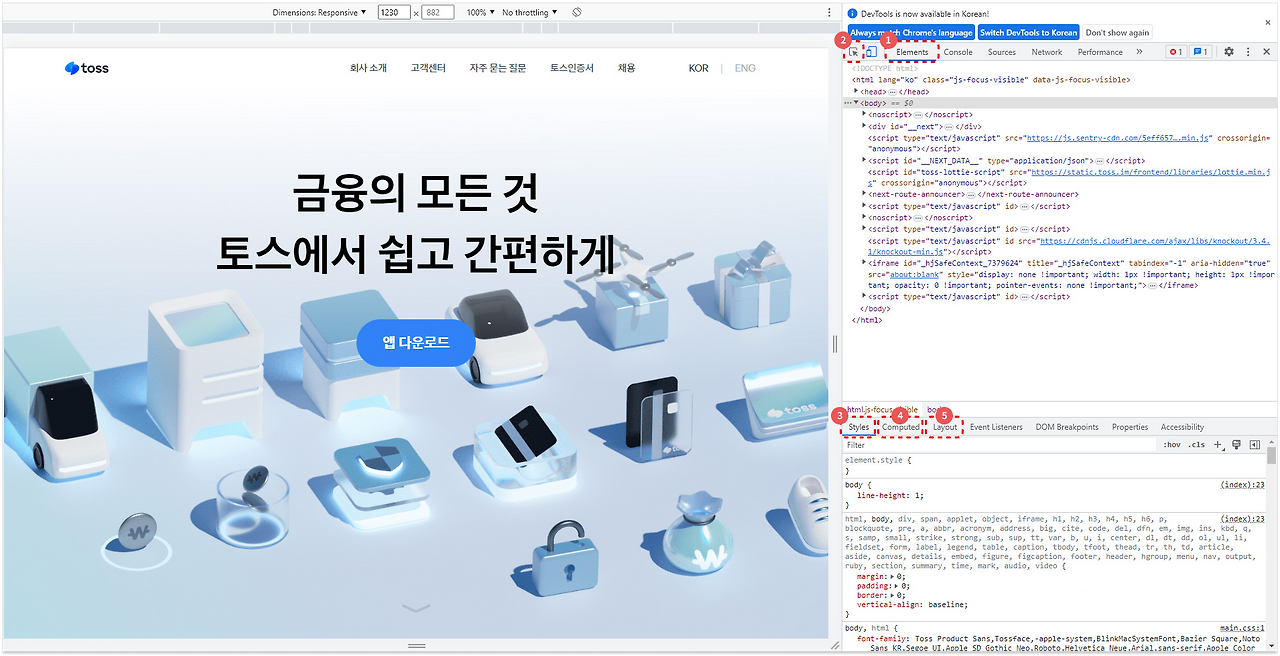Expand the padding property triangle

point(896,586)
